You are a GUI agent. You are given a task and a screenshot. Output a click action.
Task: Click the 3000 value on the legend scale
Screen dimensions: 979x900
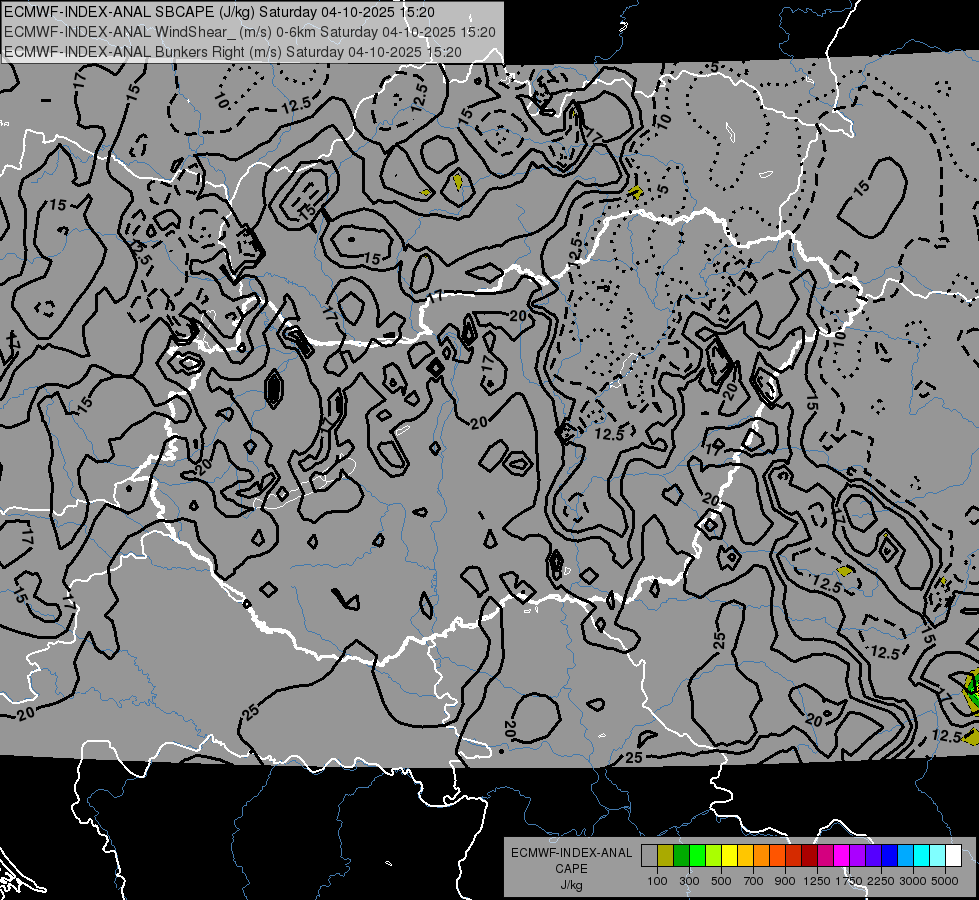[913, 881]
